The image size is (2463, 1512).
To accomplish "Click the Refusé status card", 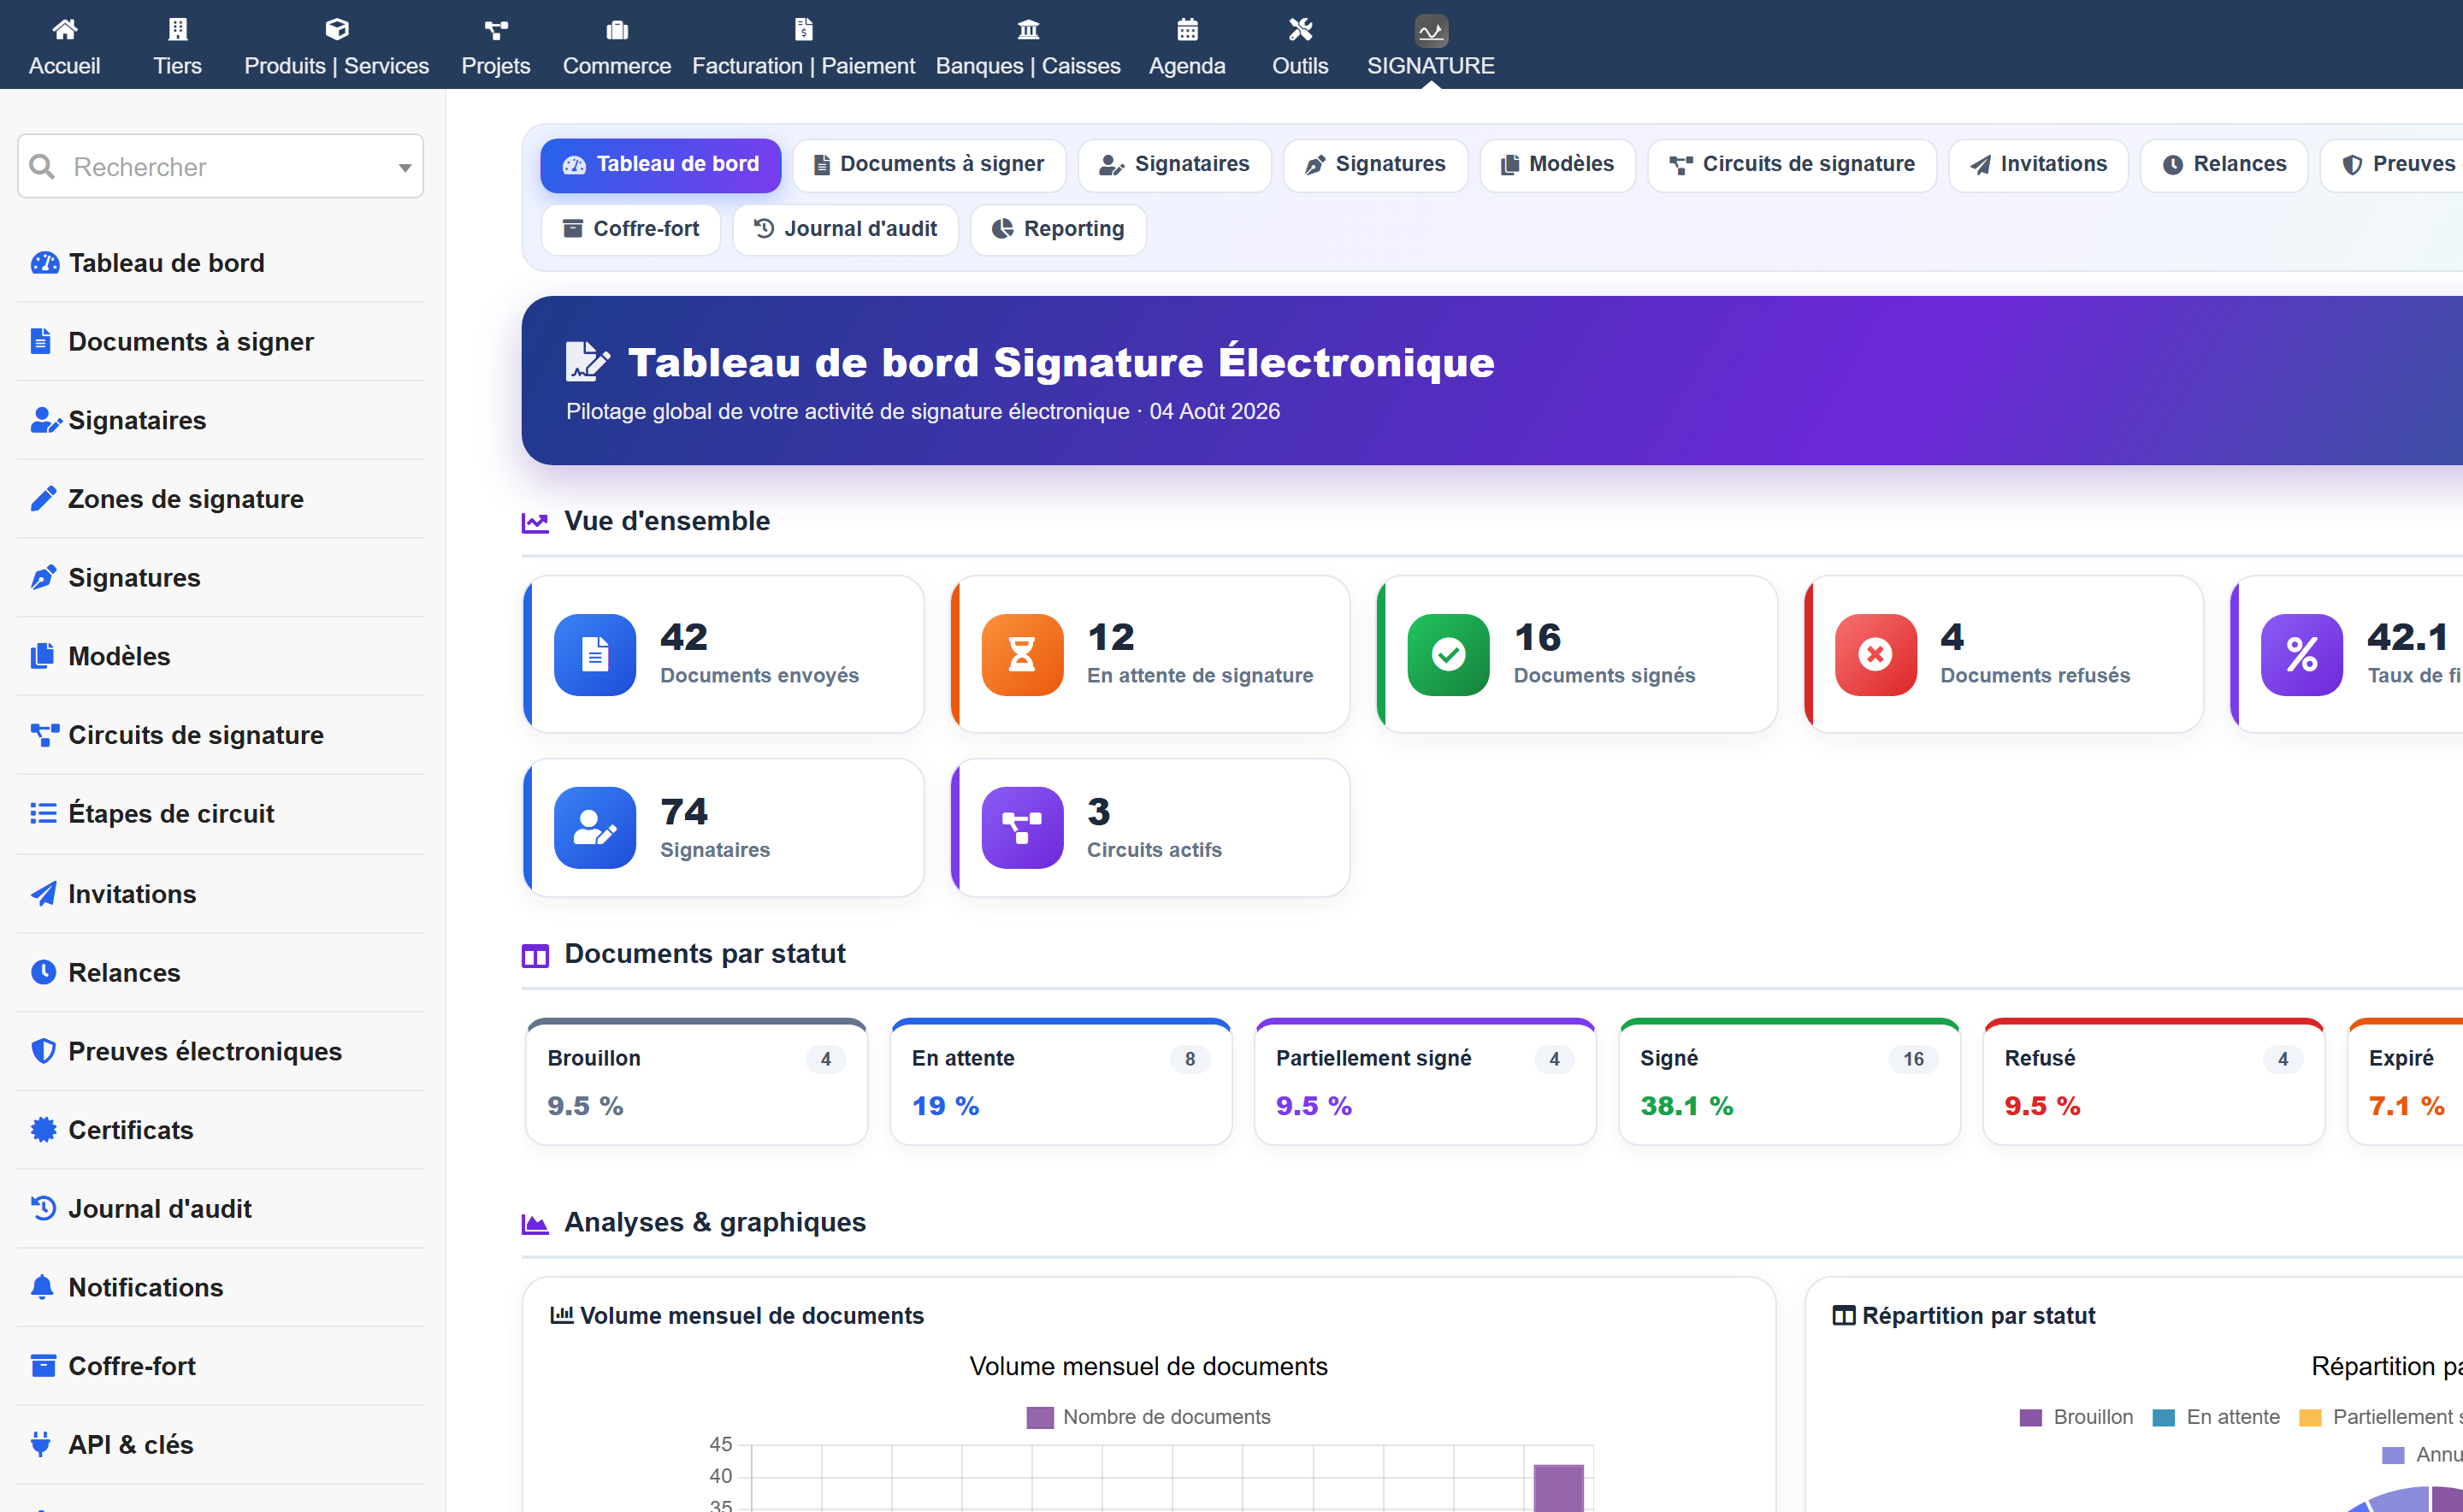I will pyautogui.click(x=2154, y=1082).
